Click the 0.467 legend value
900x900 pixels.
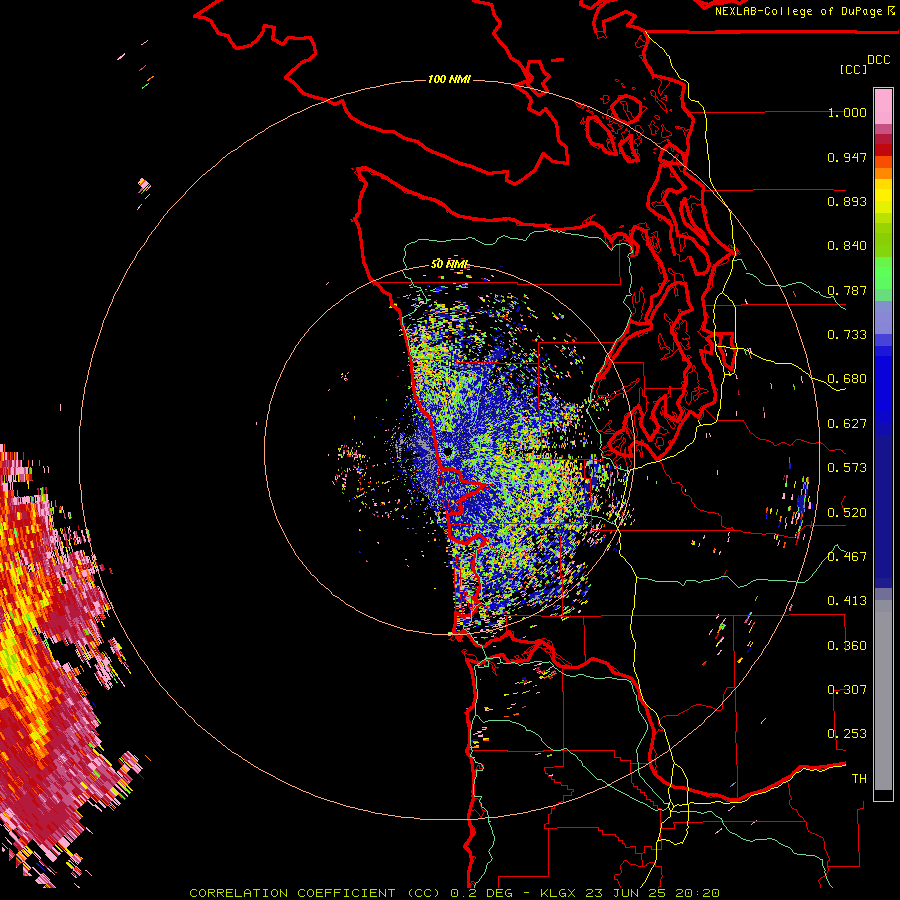(847, 556)
